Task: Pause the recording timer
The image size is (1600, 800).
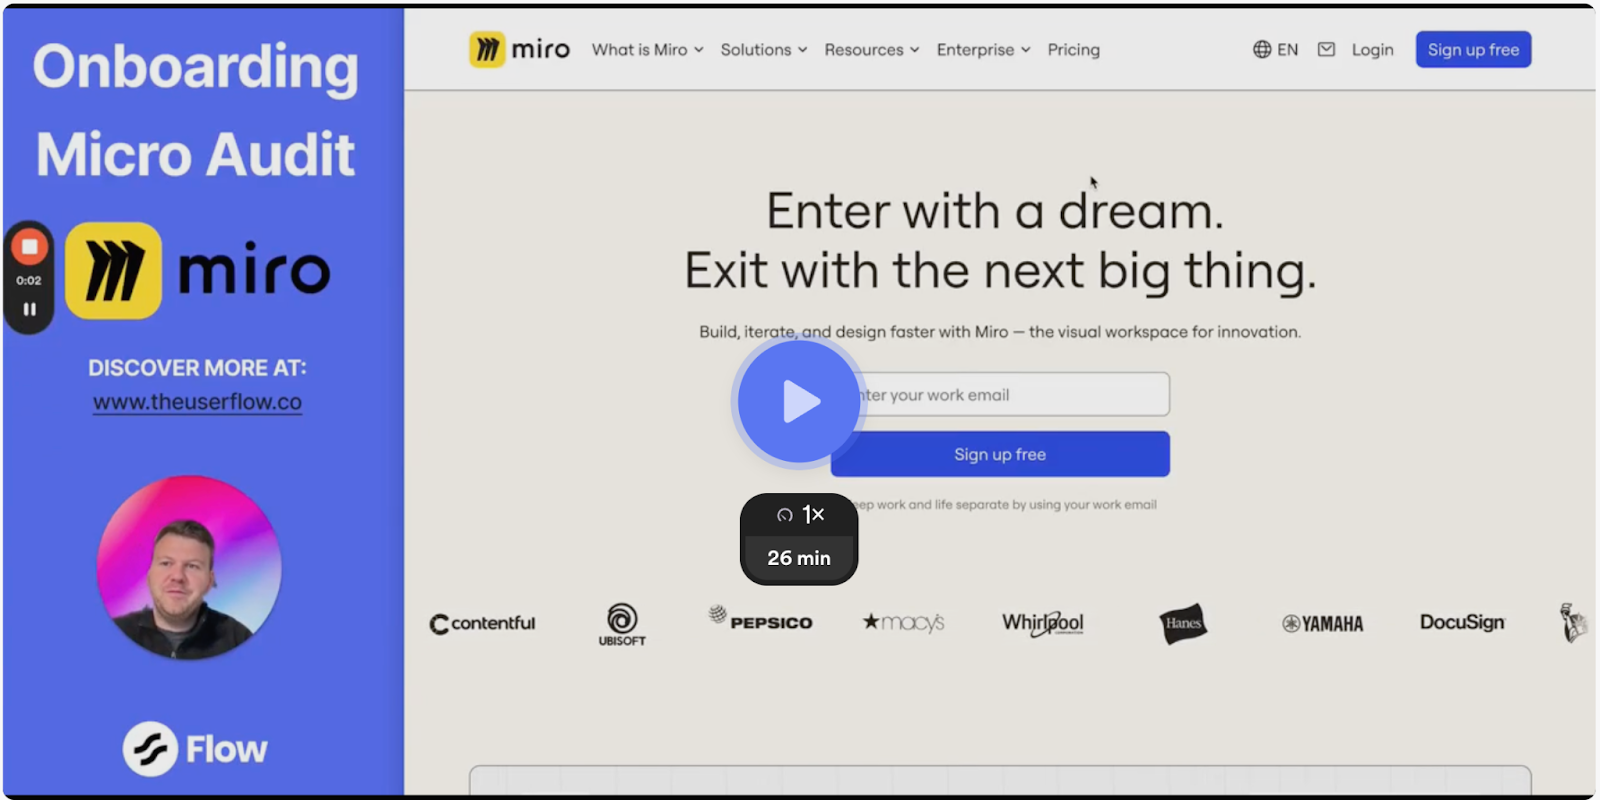Action: pyautogui.click(x=29, y=309)
